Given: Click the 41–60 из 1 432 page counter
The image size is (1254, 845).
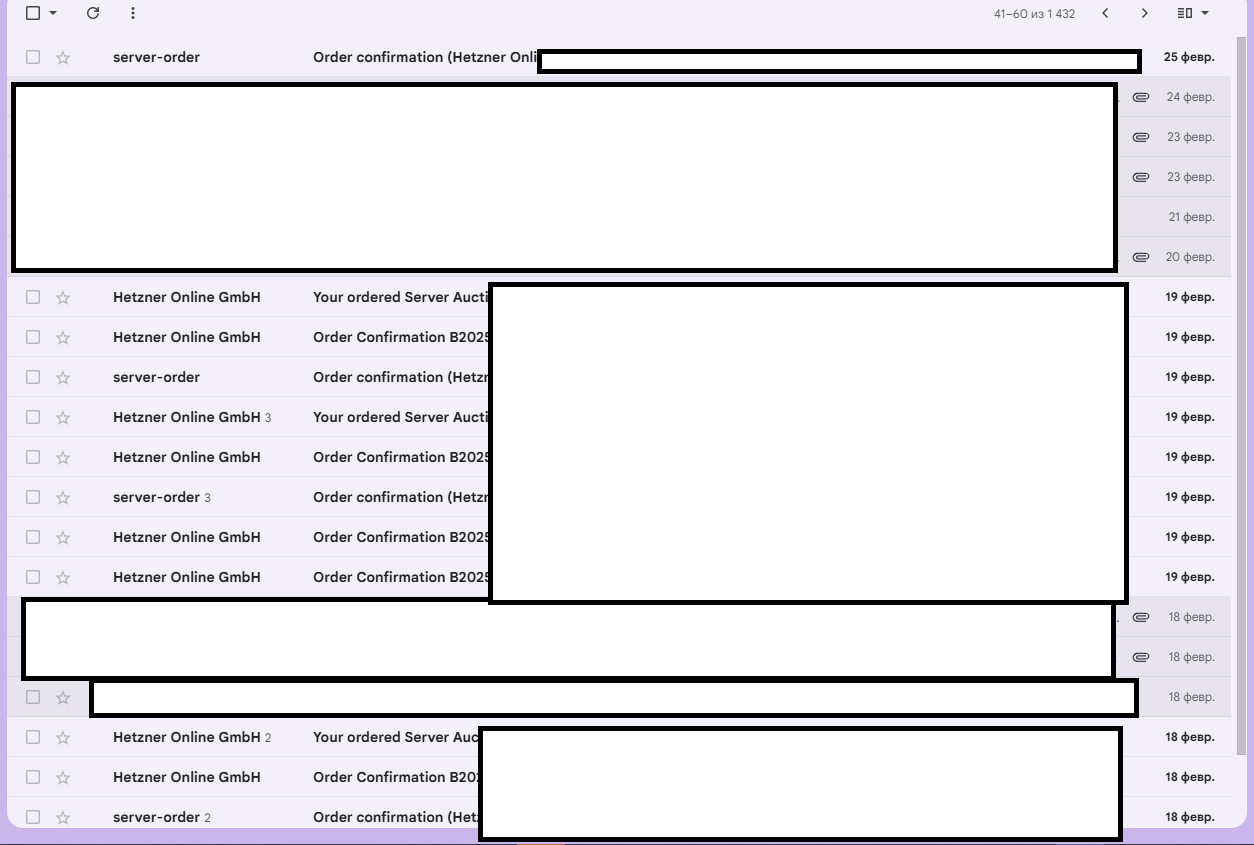Looking at the screenshot, I should tap(1034, 14).
